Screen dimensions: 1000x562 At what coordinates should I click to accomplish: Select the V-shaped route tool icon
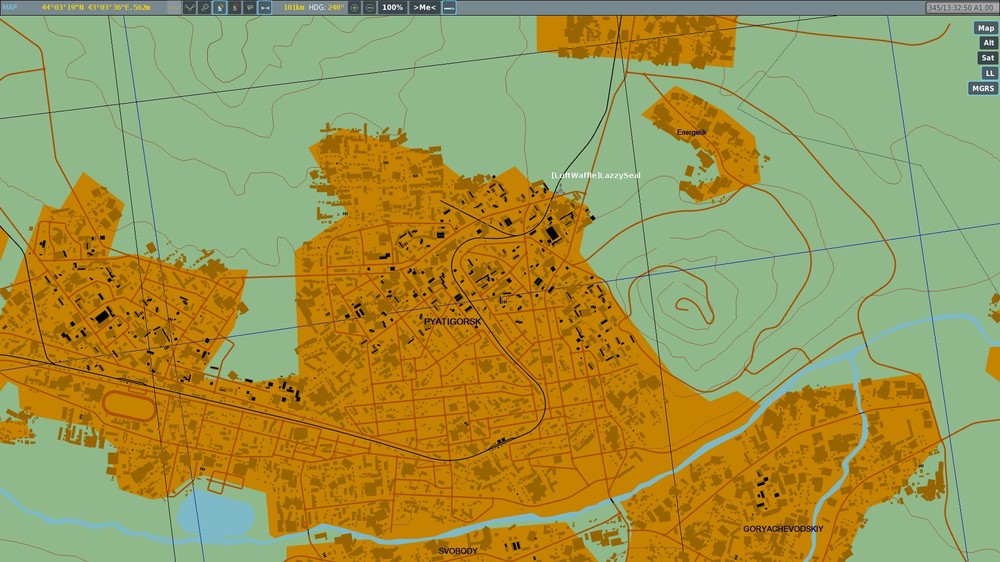(x=189, y=7)
